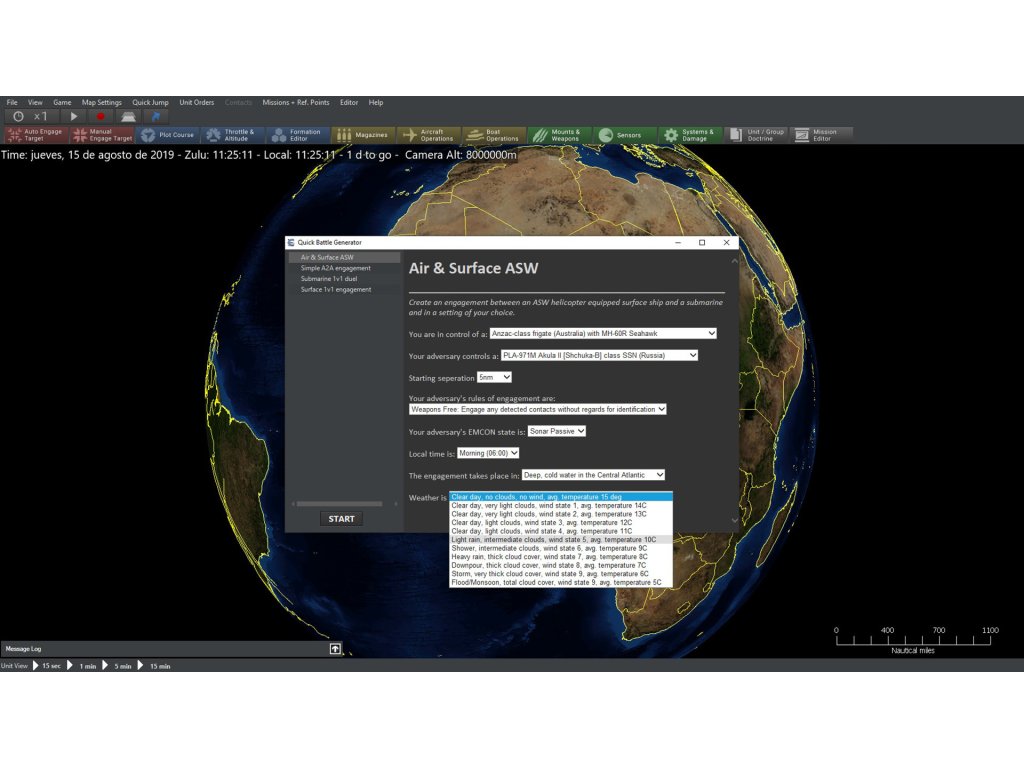Choose 'Shower, intermediate clouds' weather option
The width and height of the screenshot is (1024, 768).
tap(561, 548)
